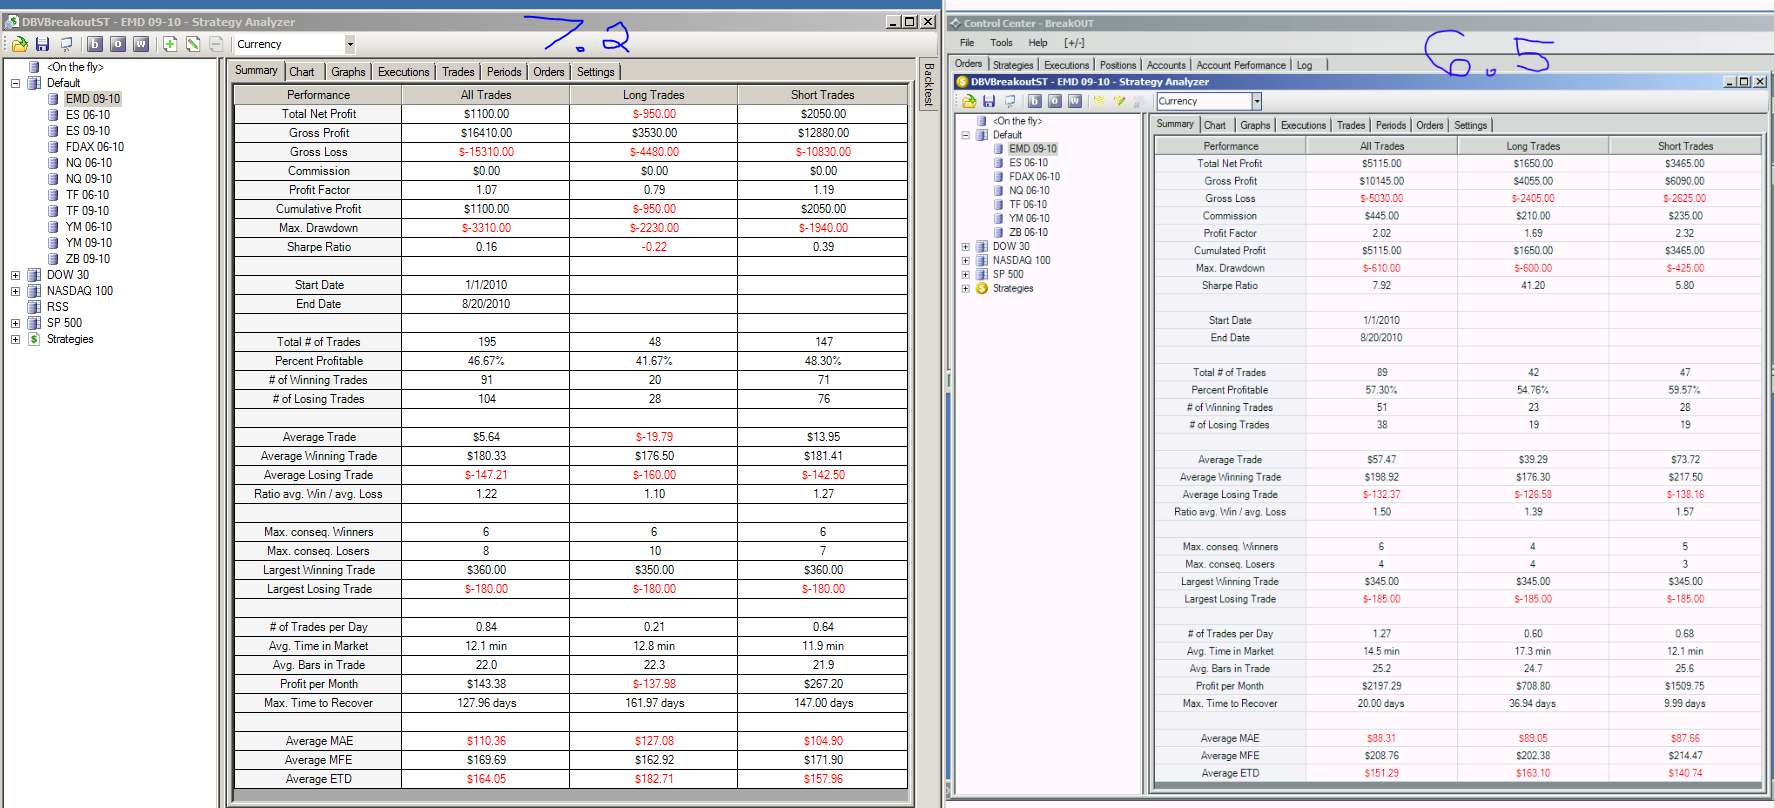
Task: Toggle the 'b' backtest button in 7.2 window
Action: click(95, 44)
